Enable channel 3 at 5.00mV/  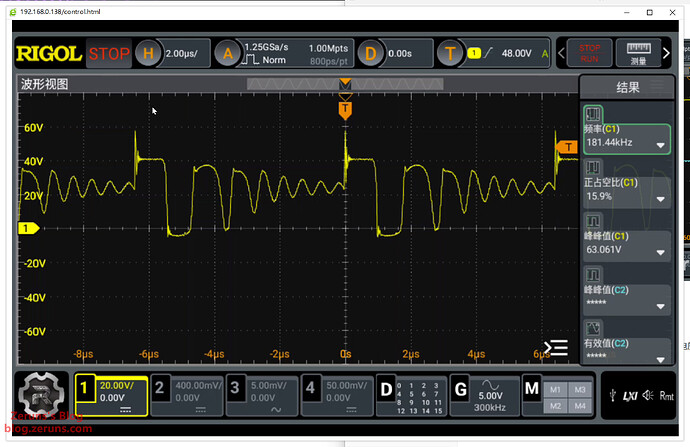[261, 391]
